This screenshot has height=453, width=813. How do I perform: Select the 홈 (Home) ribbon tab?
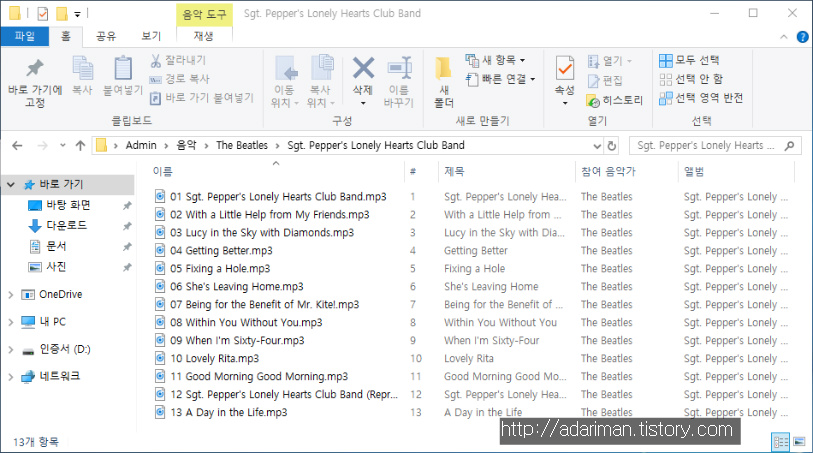tap(66, 36)
